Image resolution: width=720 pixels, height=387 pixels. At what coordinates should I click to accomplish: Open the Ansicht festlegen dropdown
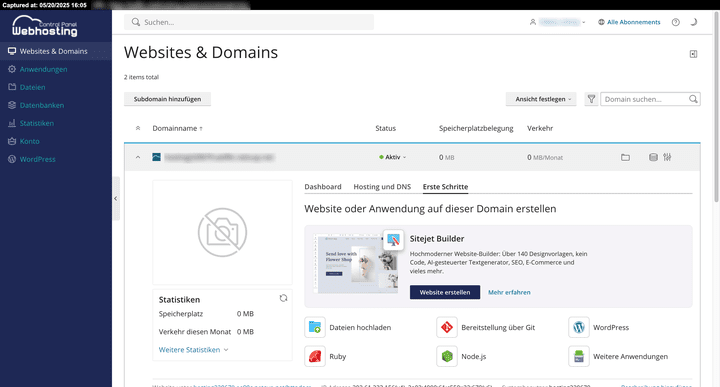[x=541, y=99]
